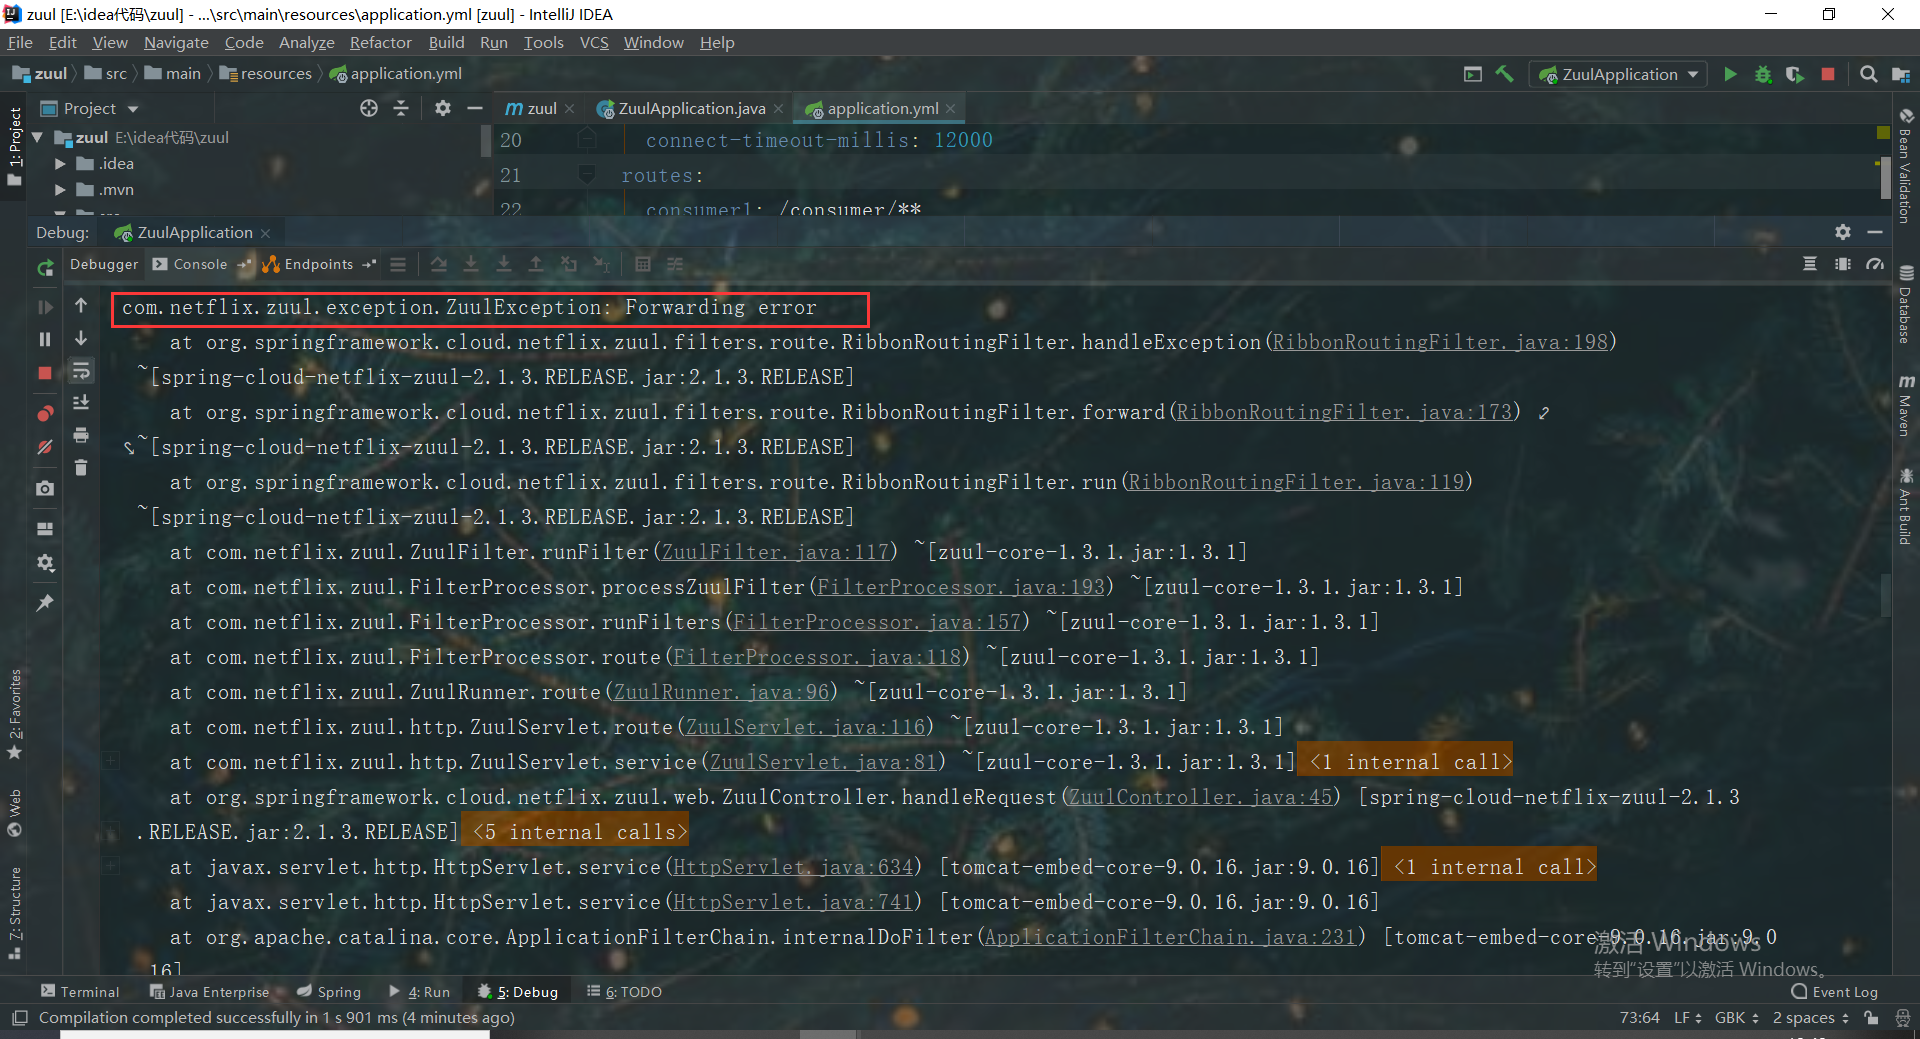This screenshot has height=1039, width=1920.
Task: Open the VCS menu
Action: coord(594,42)
